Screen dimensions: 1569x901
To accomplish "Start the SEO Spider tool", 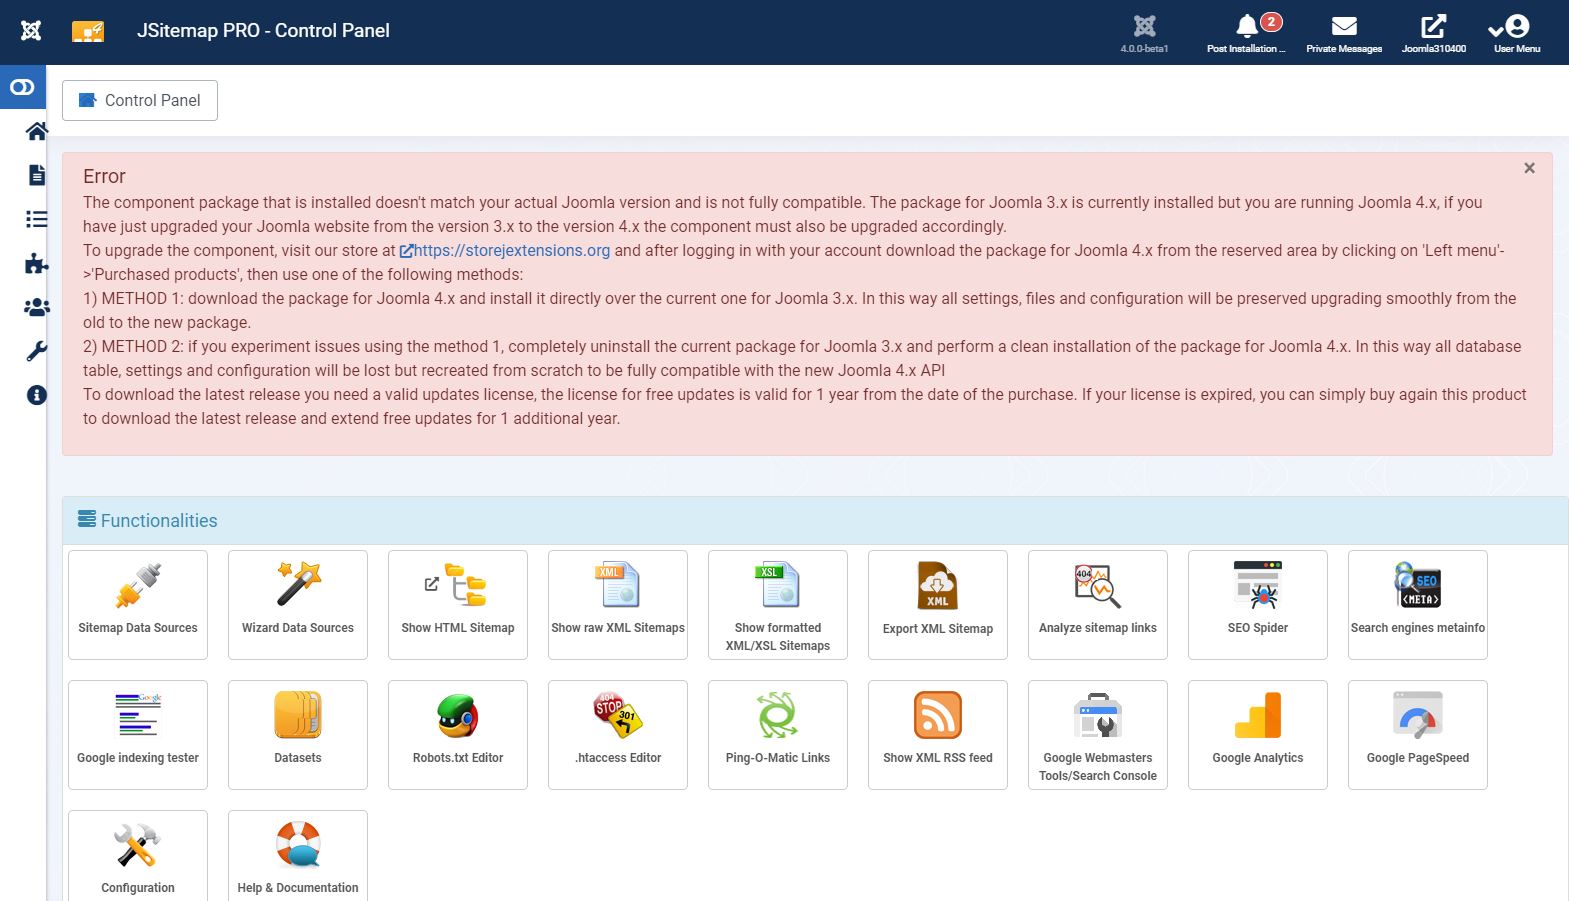I will point(1258,605).
